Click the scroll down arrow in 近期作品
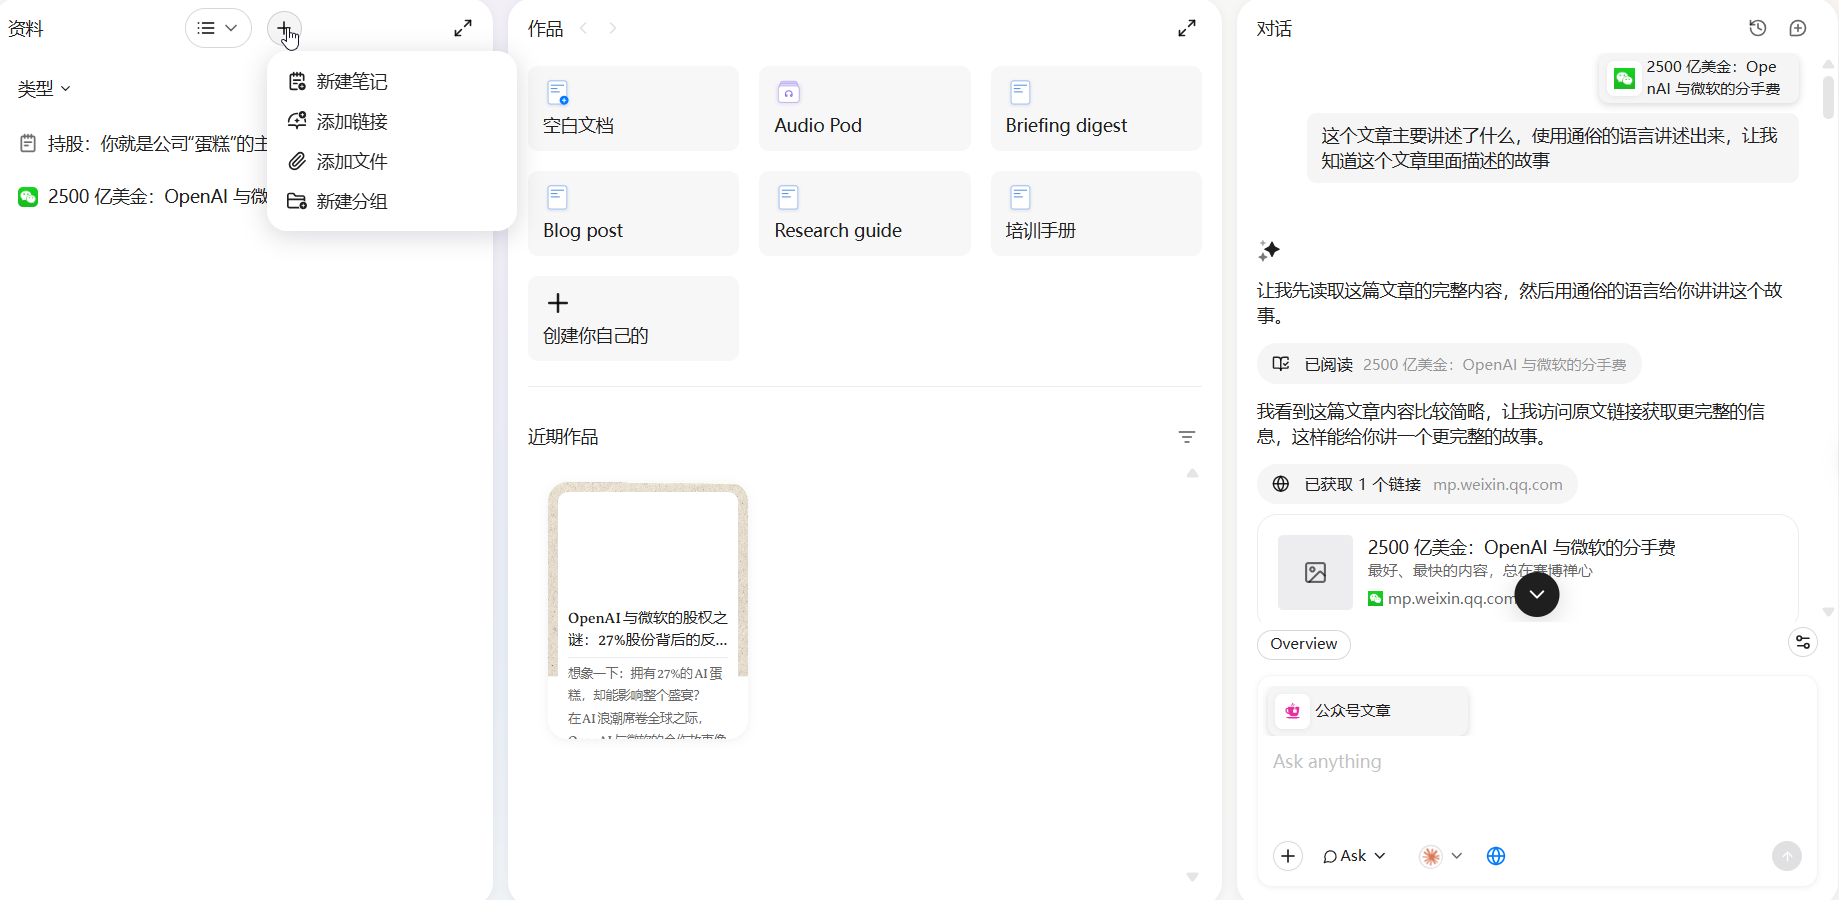 1192,877
